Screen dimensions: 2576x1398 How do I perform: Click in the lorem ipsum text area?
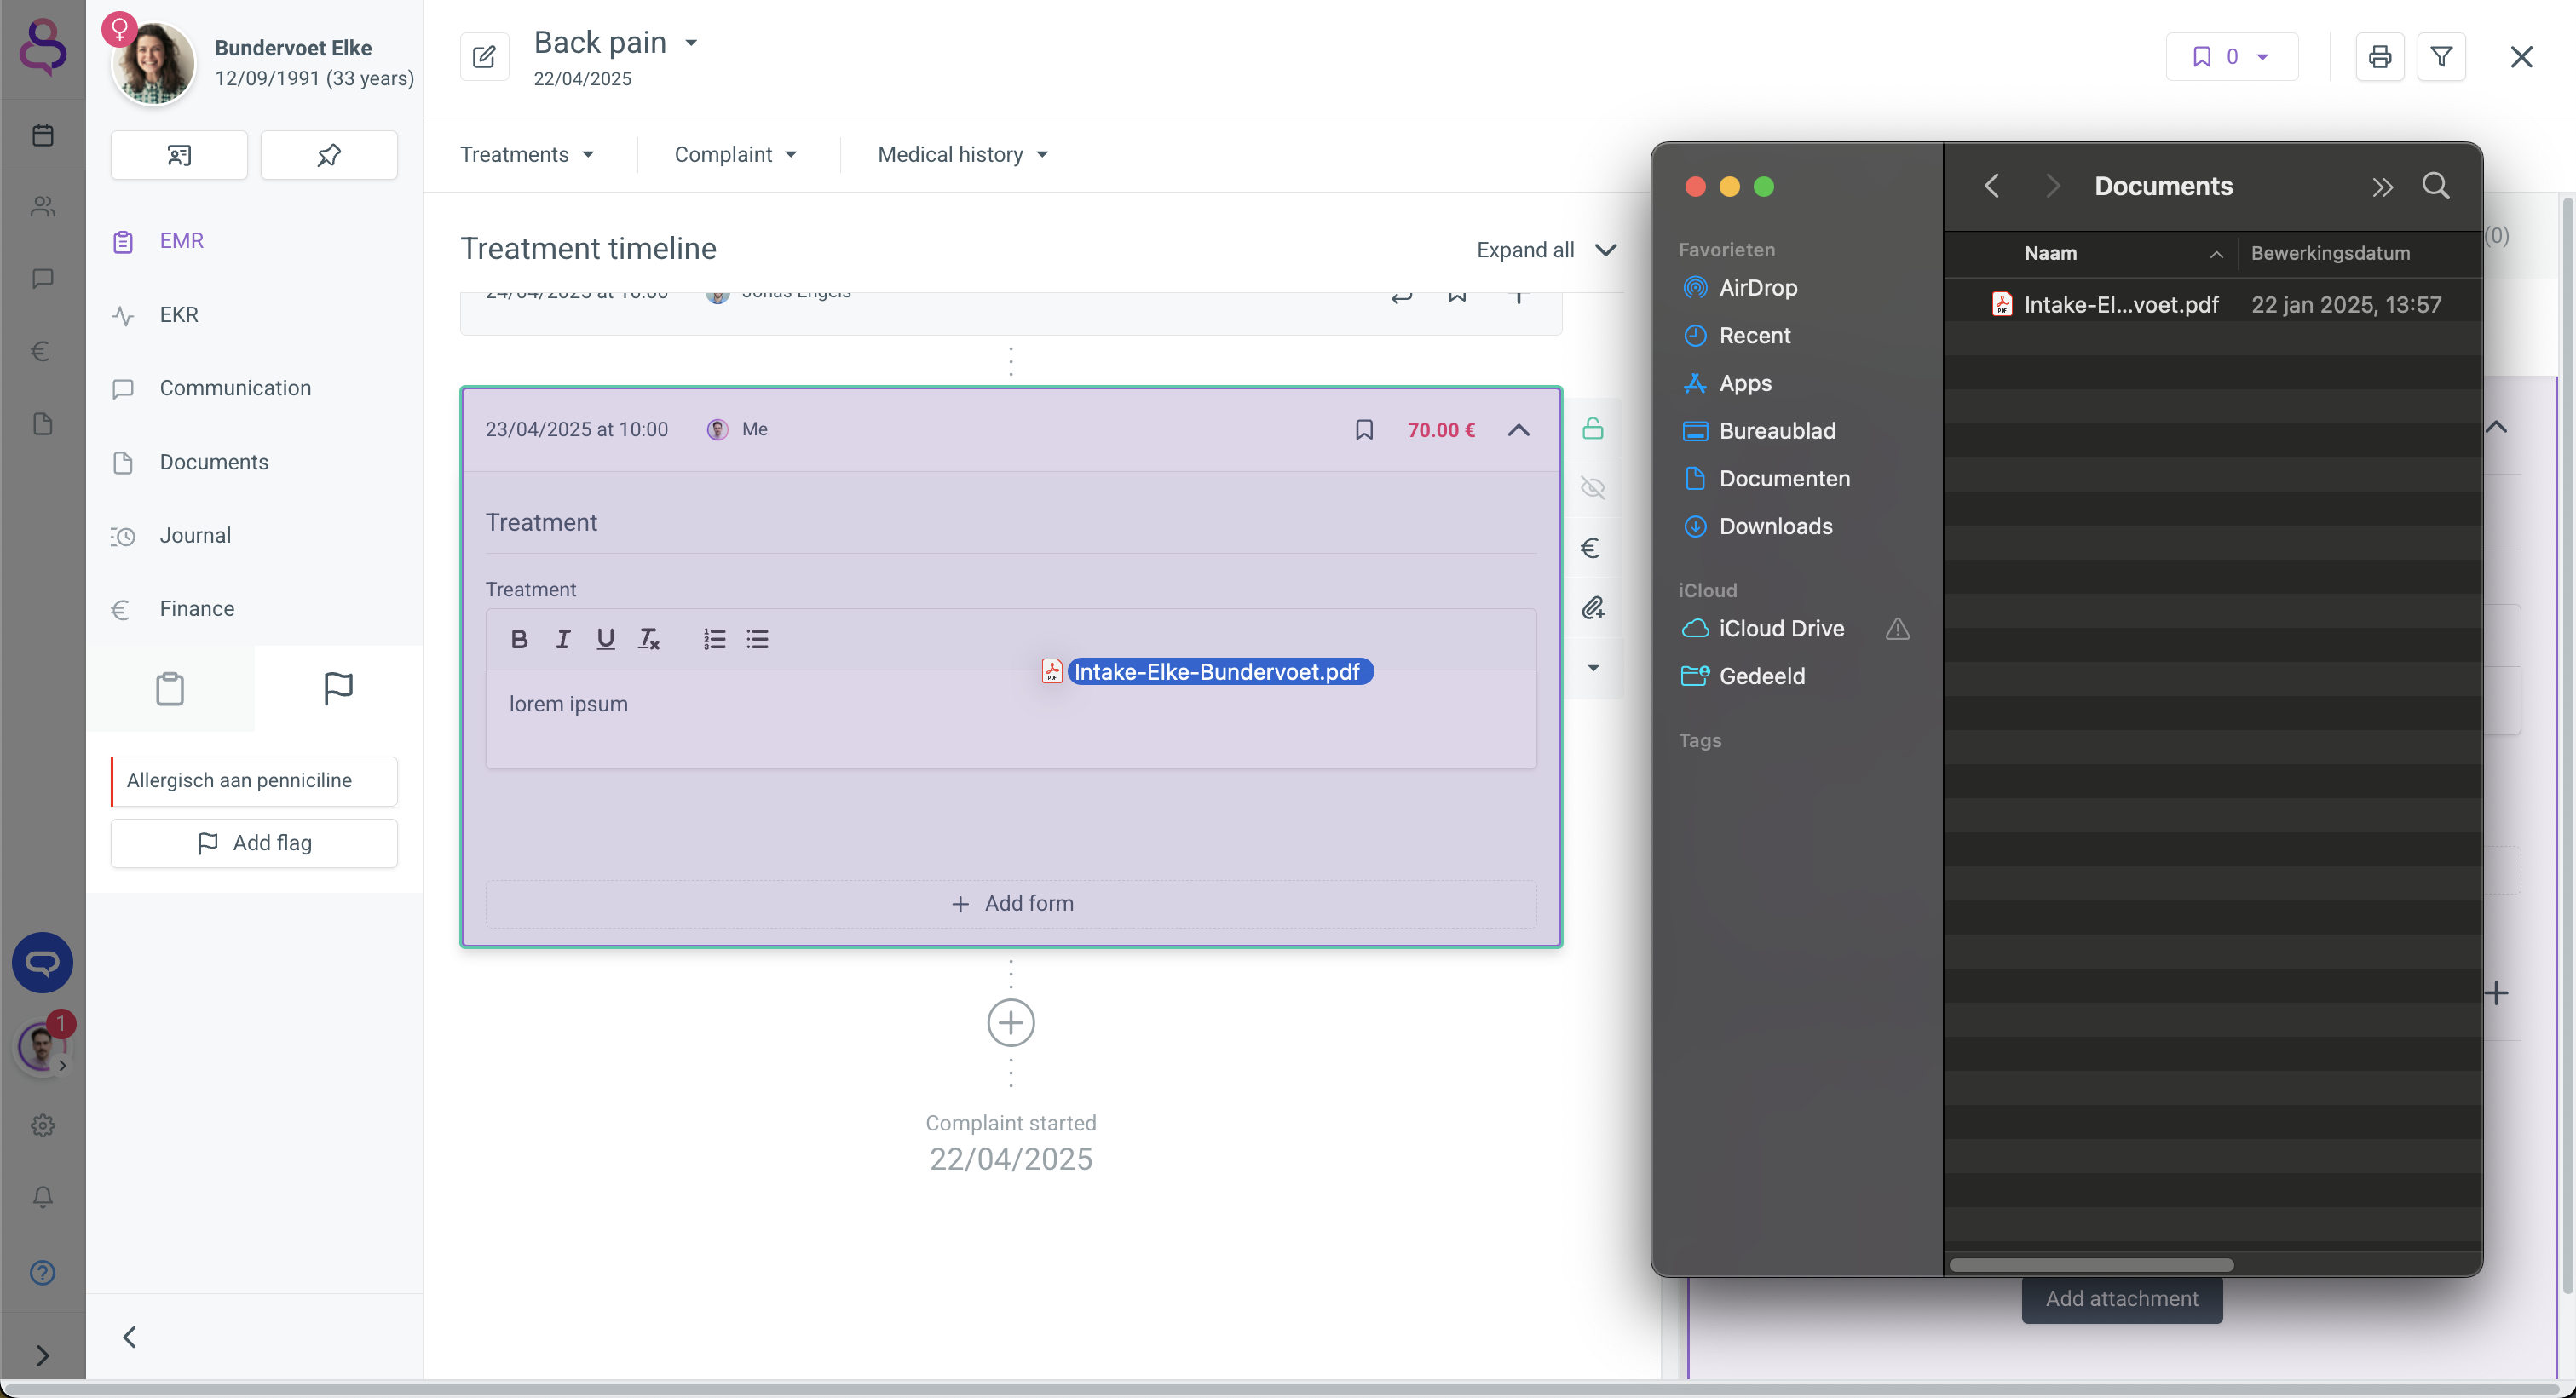point(1011,719)
